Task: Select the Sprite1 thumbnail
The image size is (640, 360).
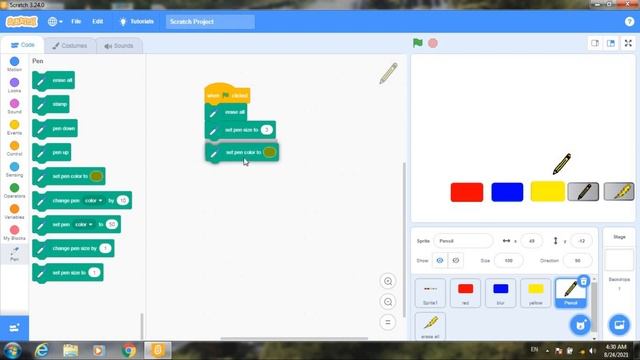Action: (430, 293)
